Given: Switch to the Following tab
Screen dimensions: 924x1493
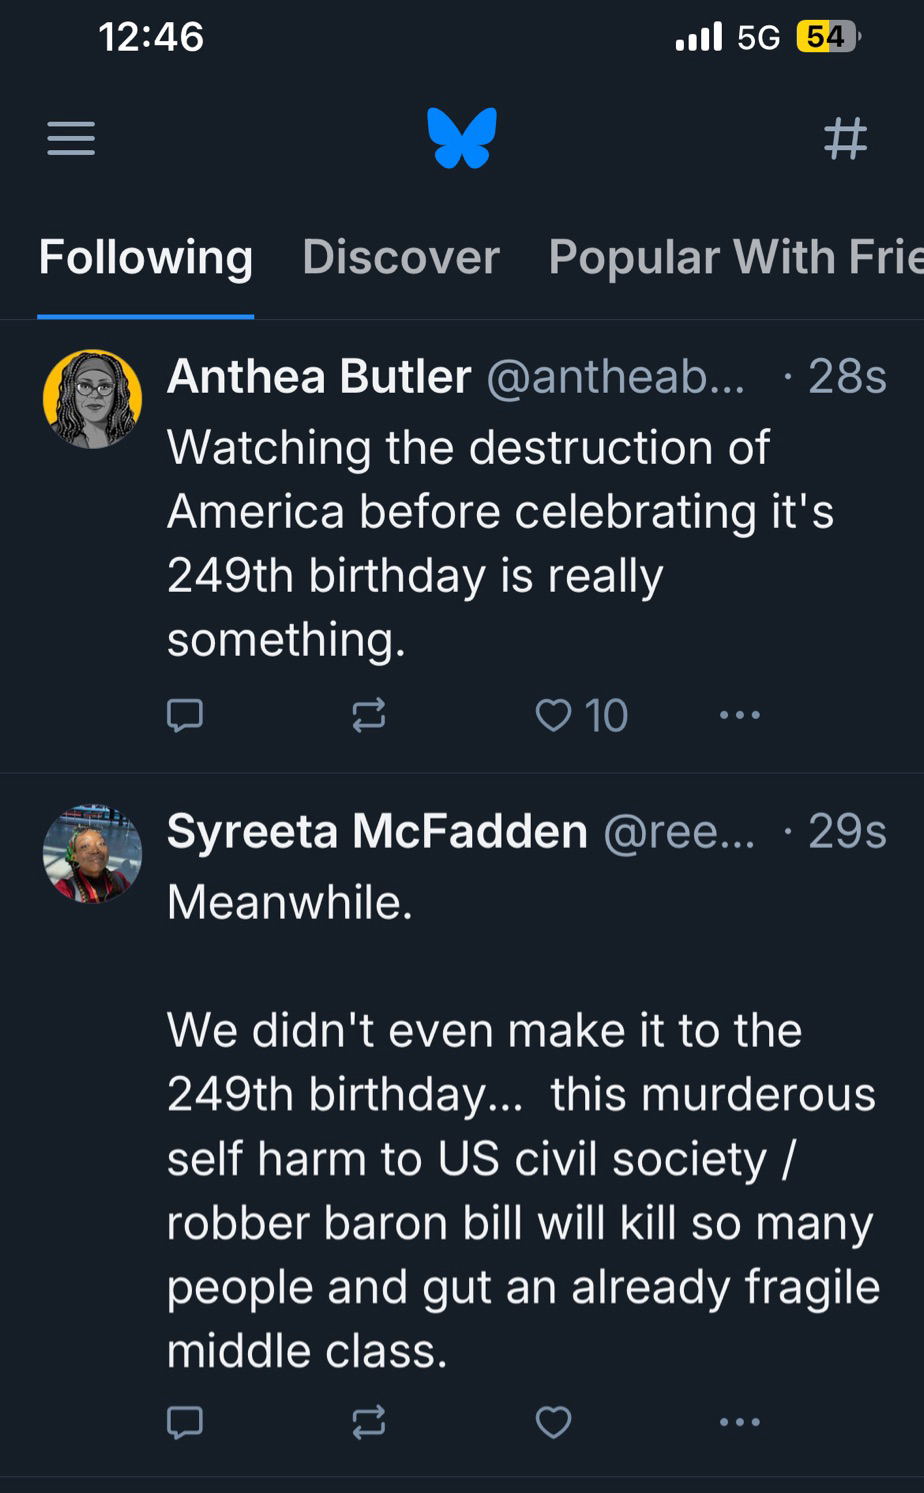Looking at the screenshot, I should [146, 258].
